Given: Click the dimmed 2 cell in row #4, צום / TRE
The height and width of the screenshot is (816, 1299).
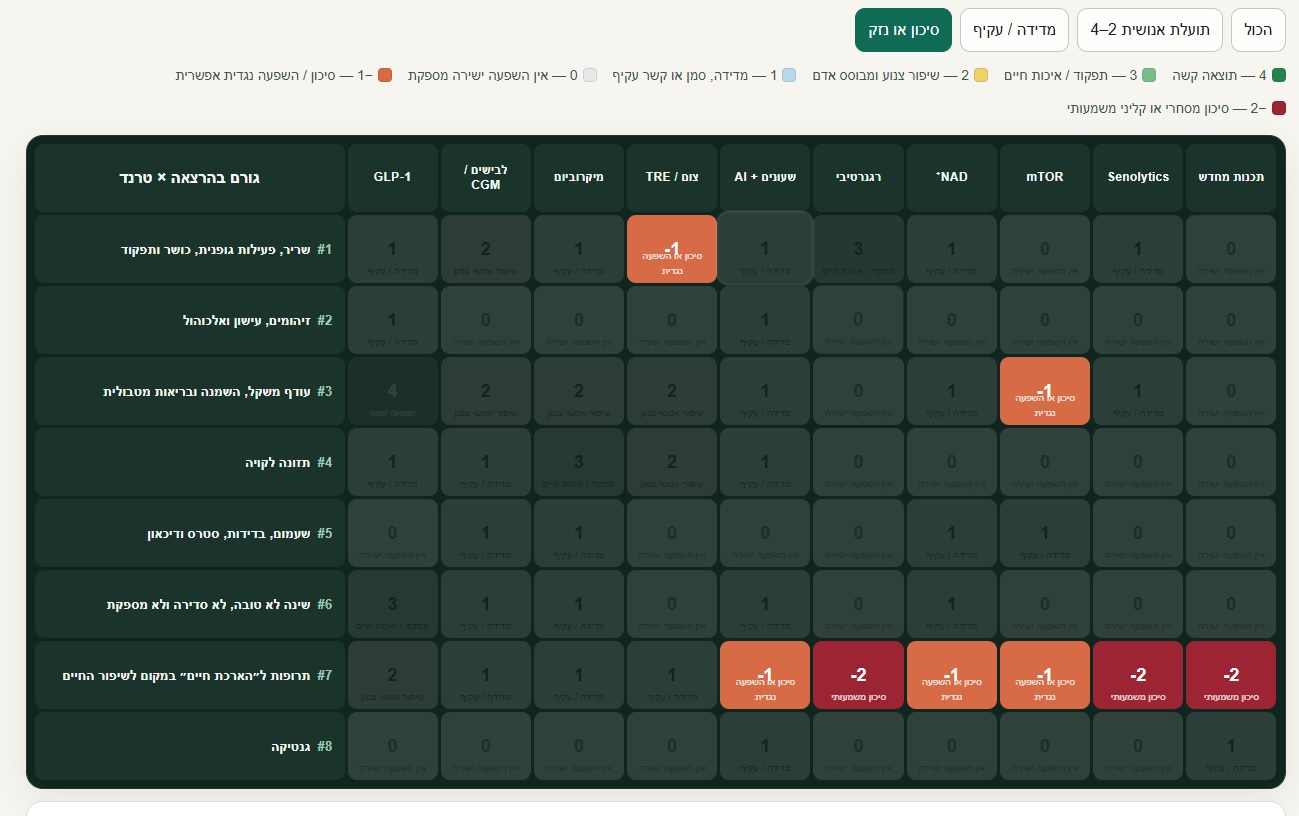Looking at the screenshot, I should point(672,462).
